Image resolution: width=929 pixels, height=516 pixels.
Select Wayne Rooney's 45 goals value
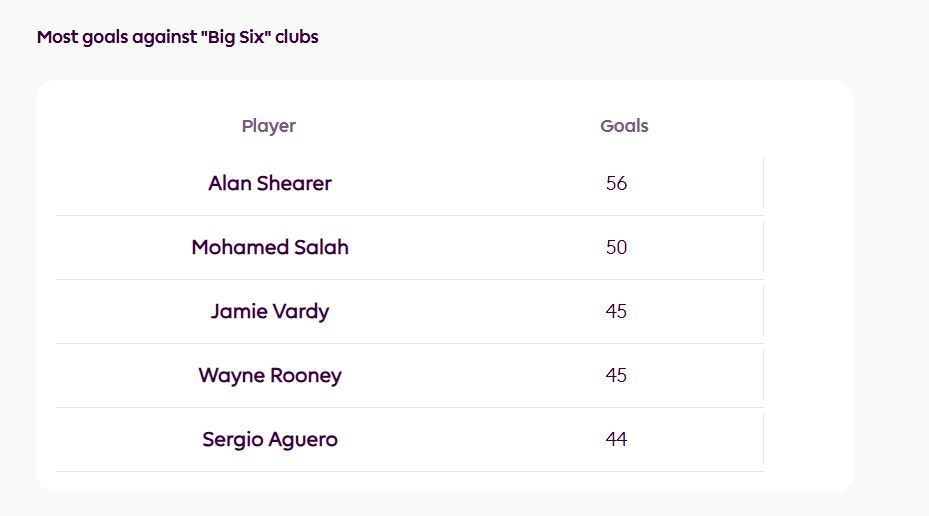pos(616,376)
